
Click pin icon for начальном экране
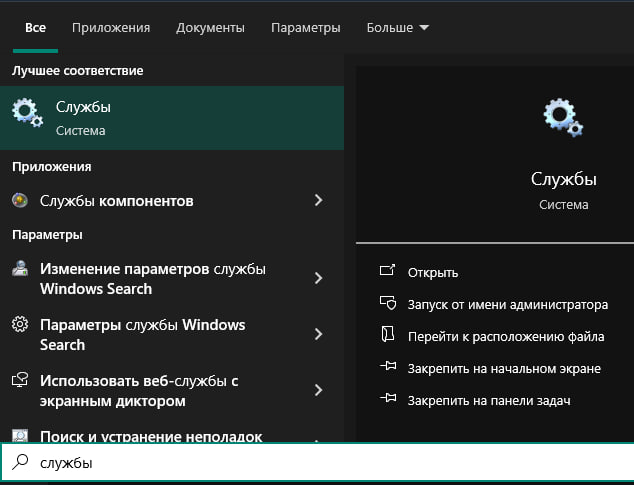point(388,366)
